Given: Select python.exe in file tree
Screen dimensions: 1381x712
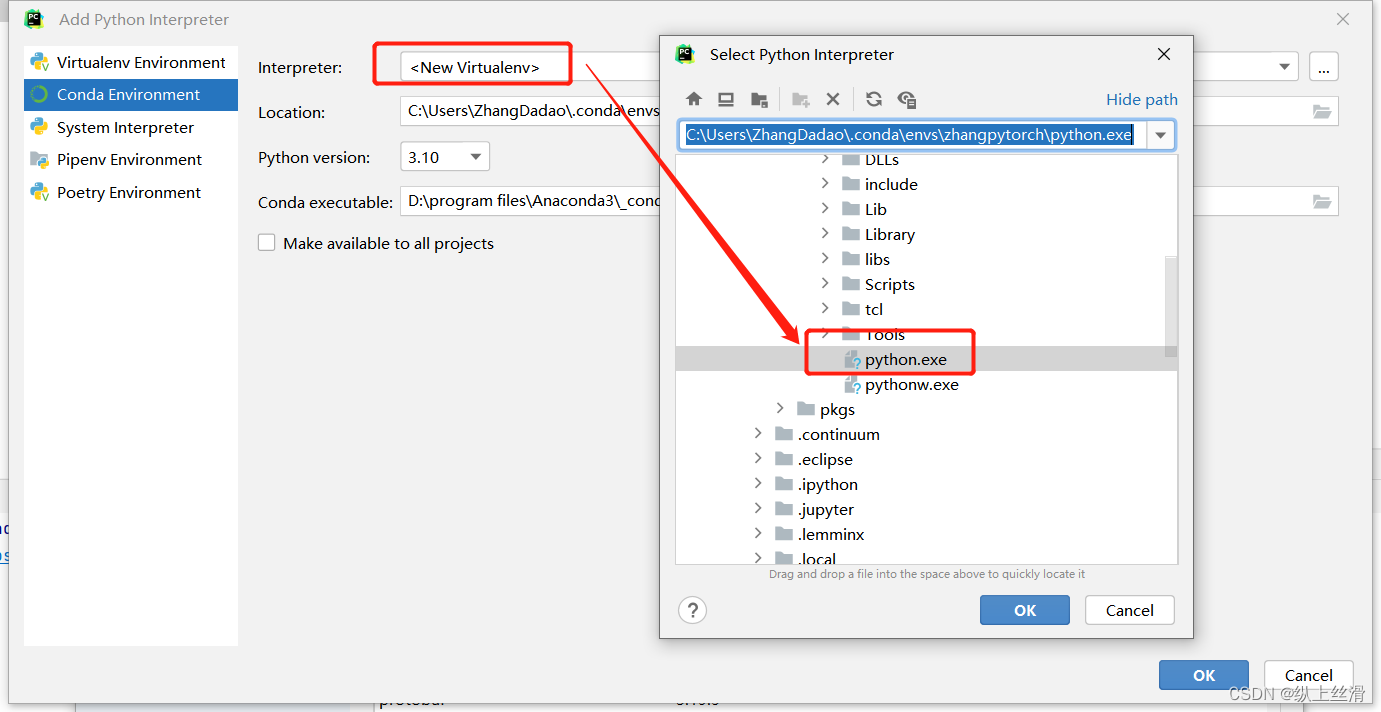Looking at the screenshot, I should pyautogui.click(x=926, y=359).
